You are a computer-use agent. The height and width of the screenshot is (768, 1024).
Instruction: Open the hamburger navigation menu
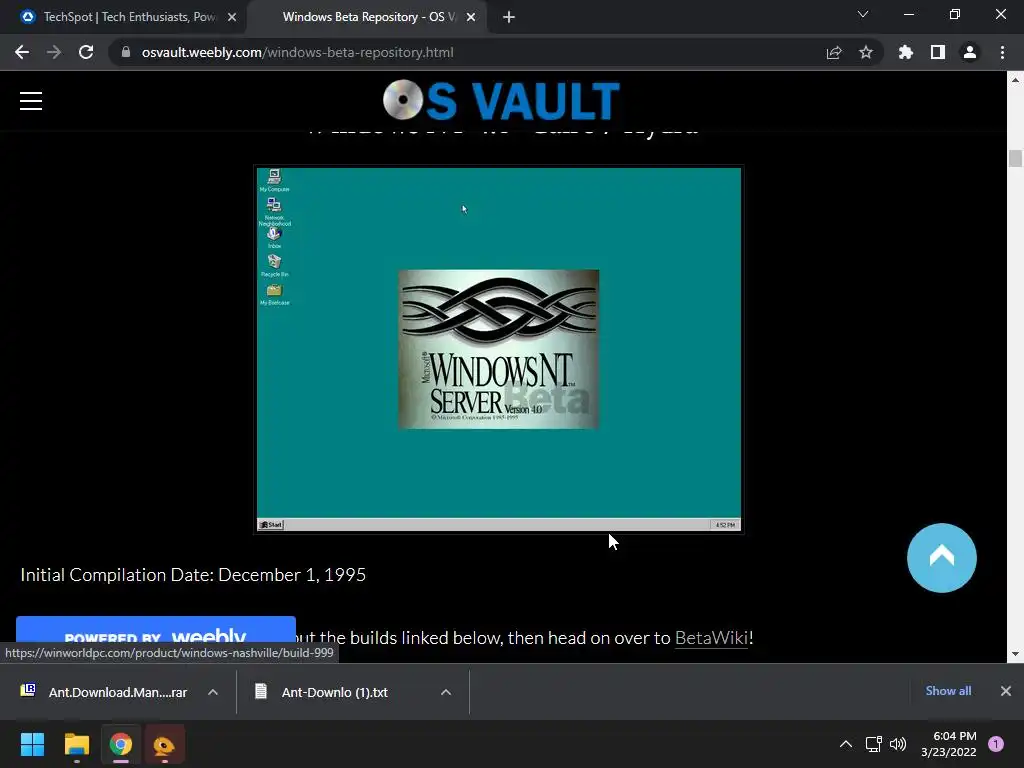pyautogui.click(x=31, y=101)
